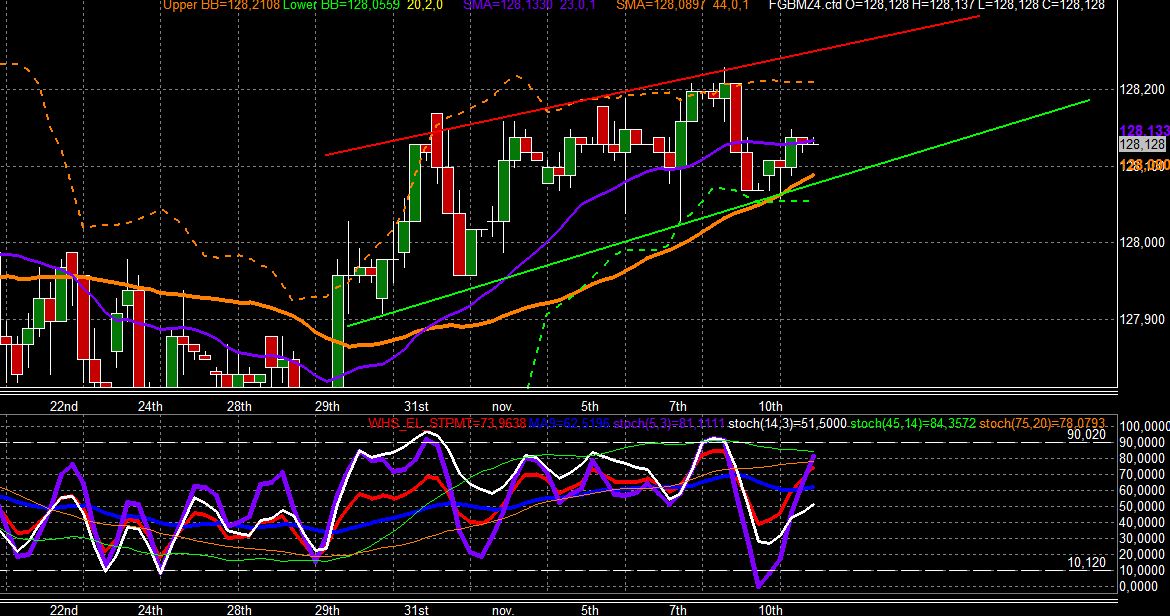Select the FGBMZ4.cfd symbol text

pos(805,5)
